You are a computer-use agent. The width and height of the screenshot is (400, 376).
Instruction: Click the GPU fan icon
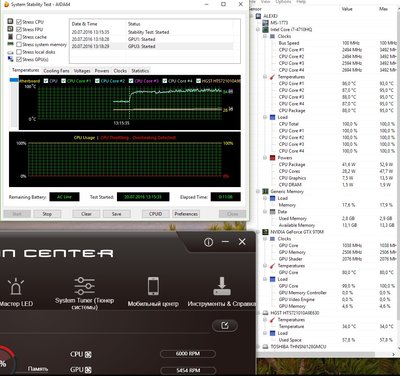[88, 370]
